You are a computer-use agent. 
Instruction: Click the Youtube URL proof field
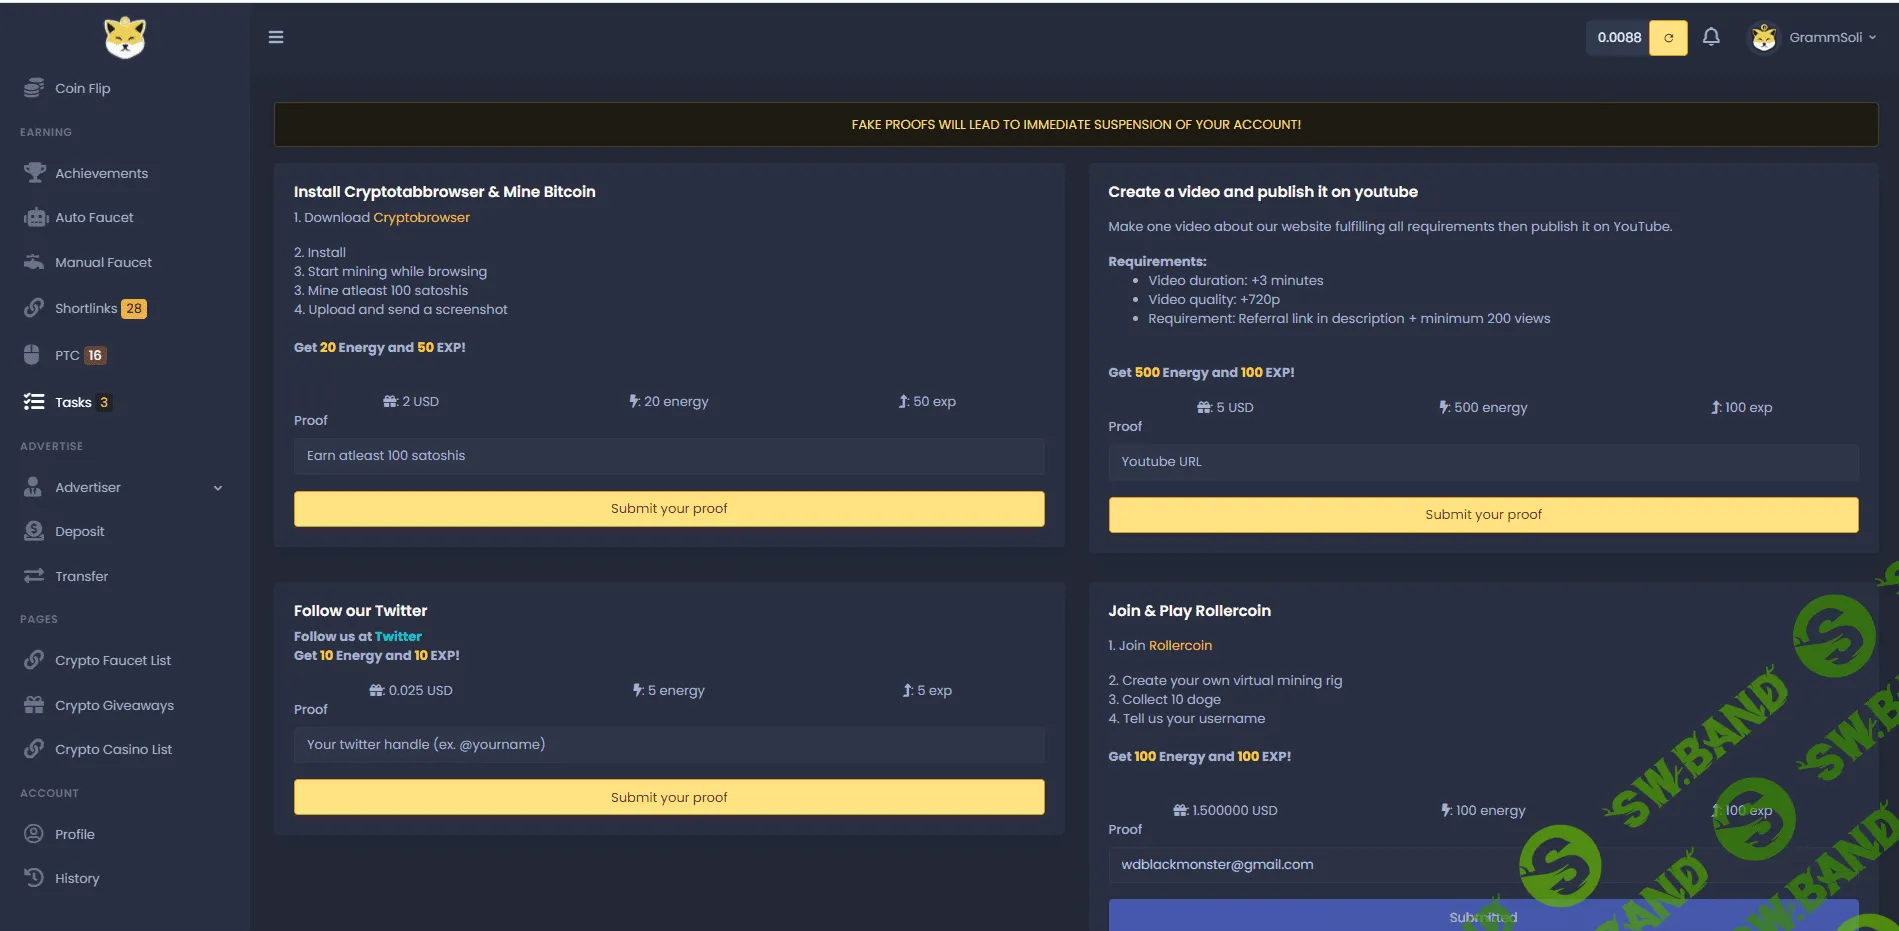[1483, 462]
